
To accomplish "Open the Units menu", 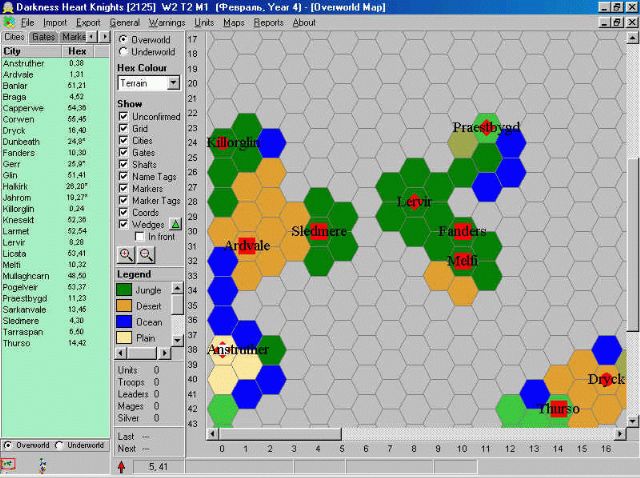I will [x=204, y=22].
